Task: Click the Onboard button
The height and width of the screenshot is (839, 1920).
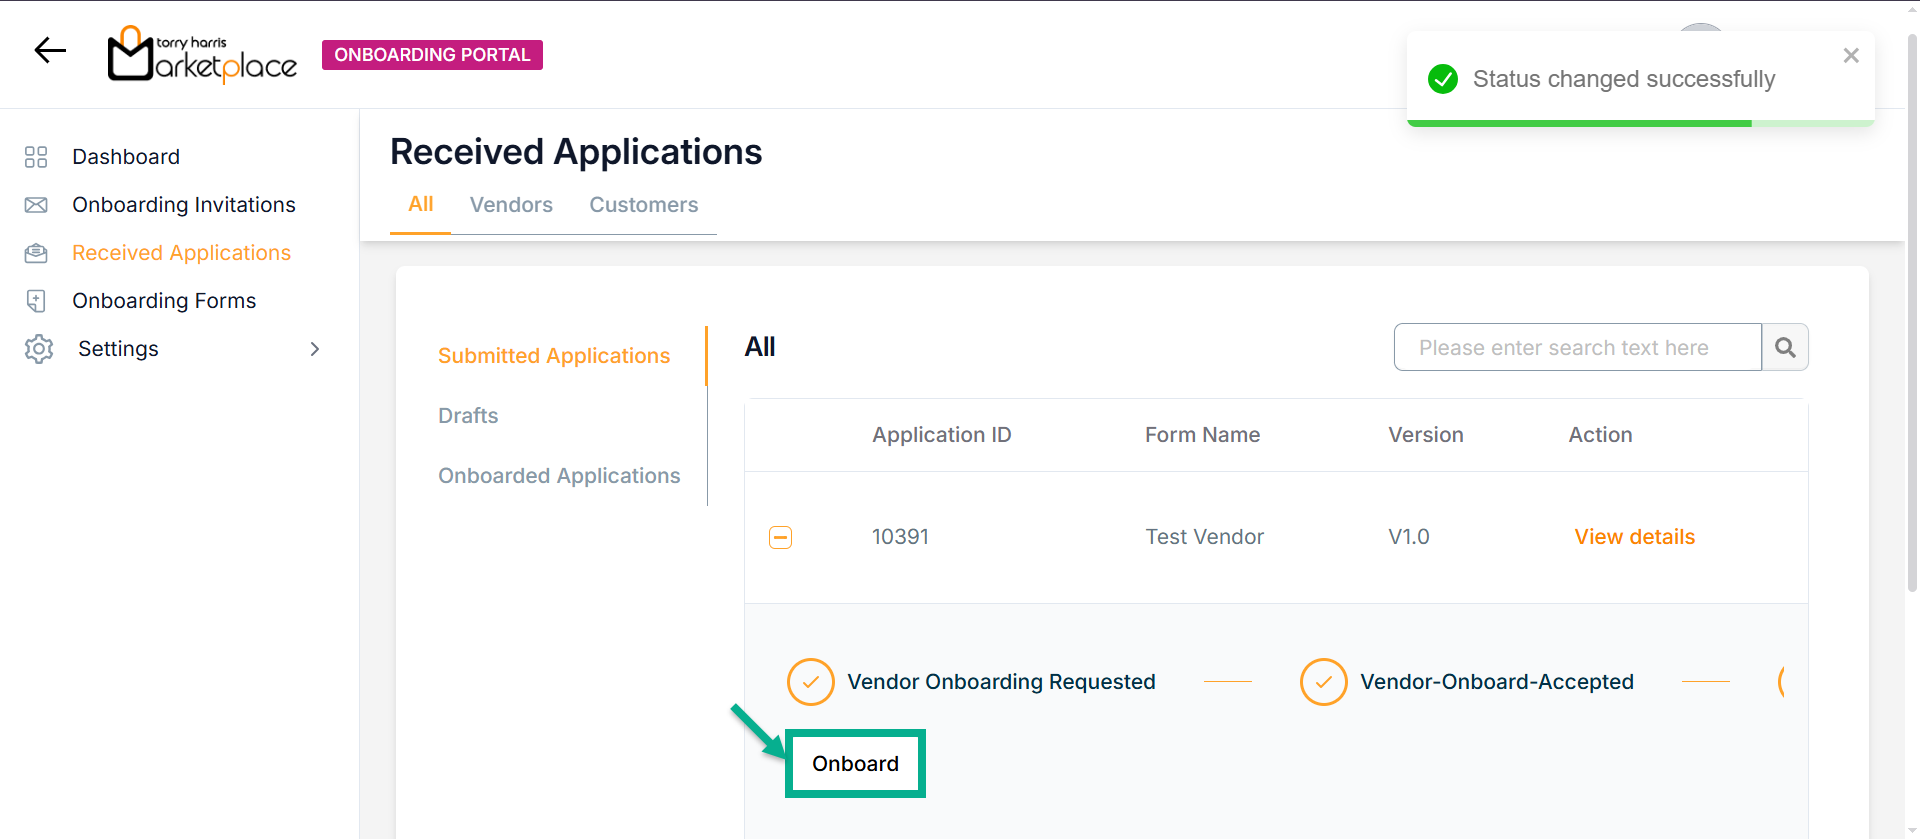Action: [855, 764]
